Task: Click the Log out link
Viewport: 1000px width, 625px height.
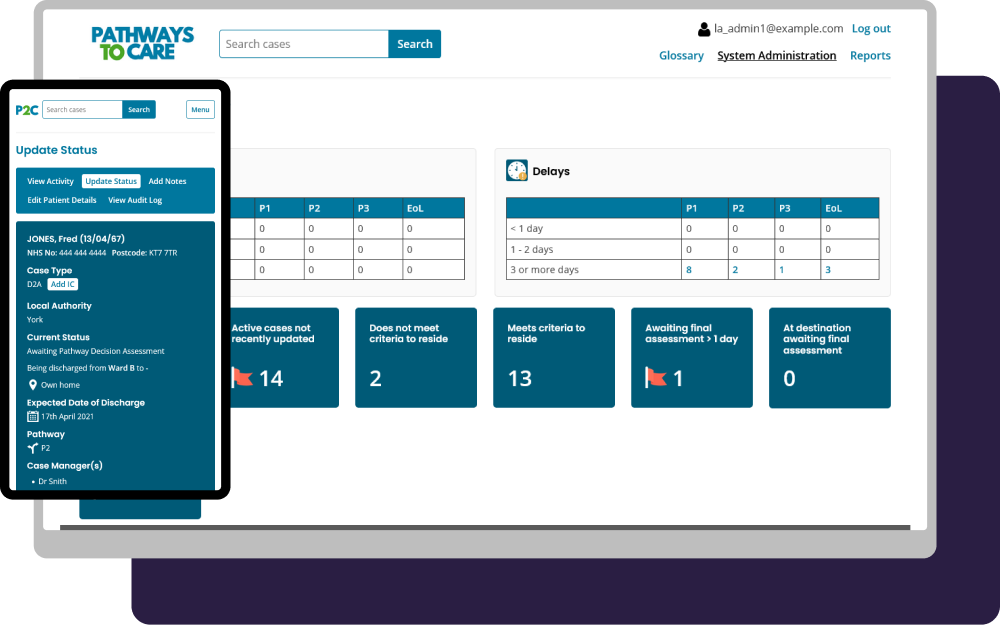Action: pos(871,29)
